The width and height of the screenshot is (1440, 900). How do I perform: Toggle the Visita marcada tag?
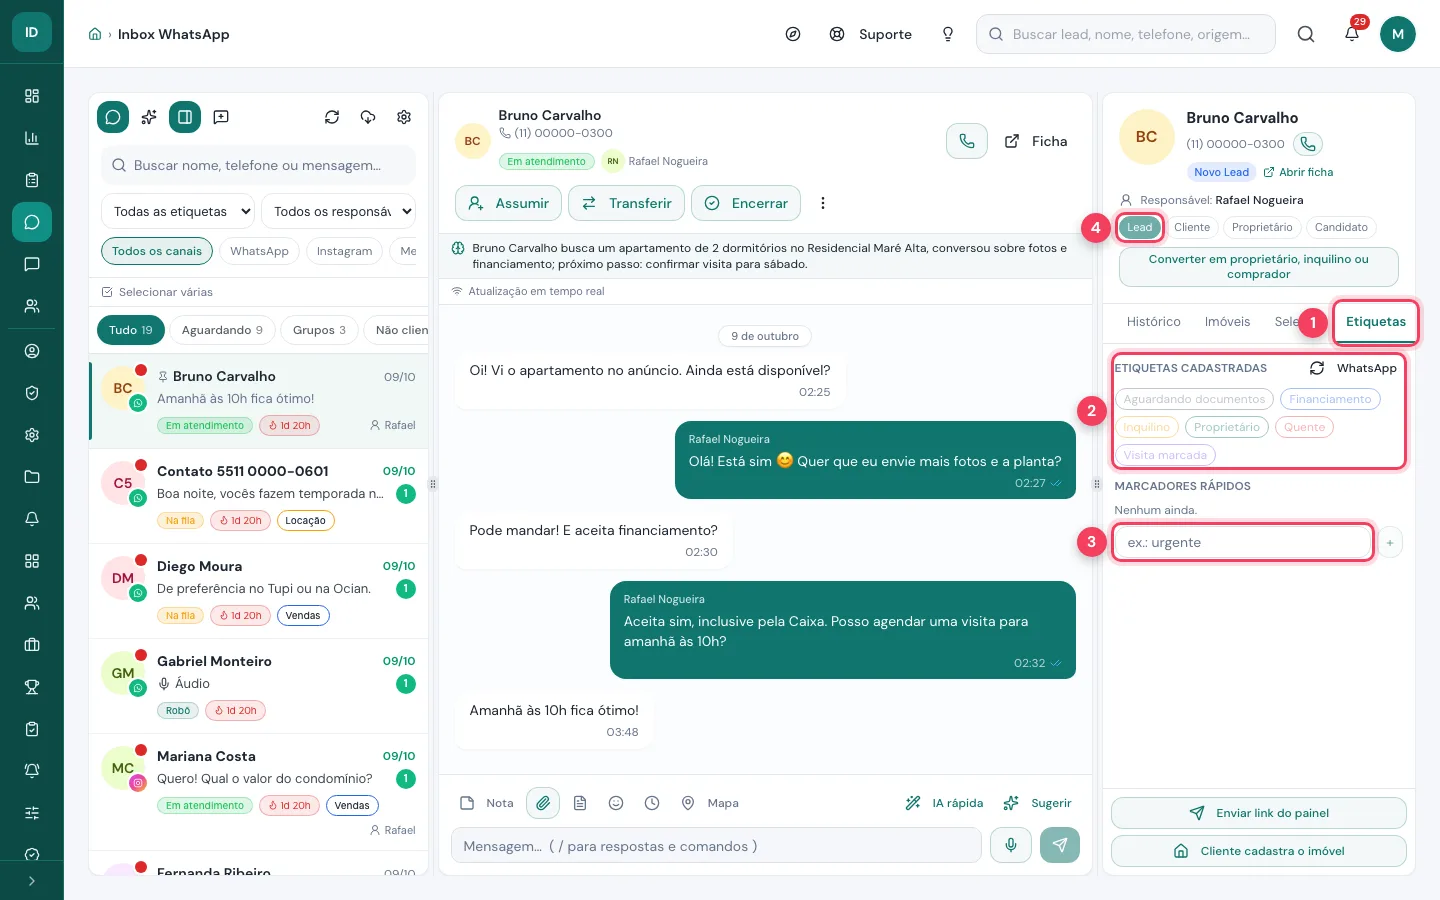[1165, 455]
